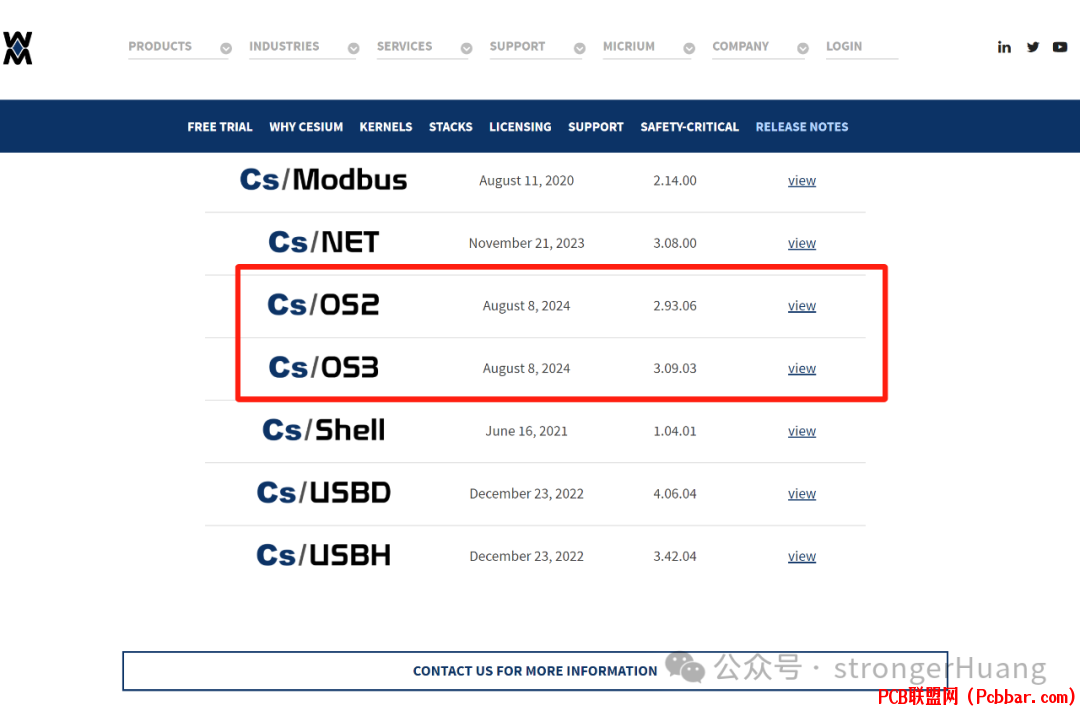Click the Cs/OS3 version 3.09.03

coord(675,368)
